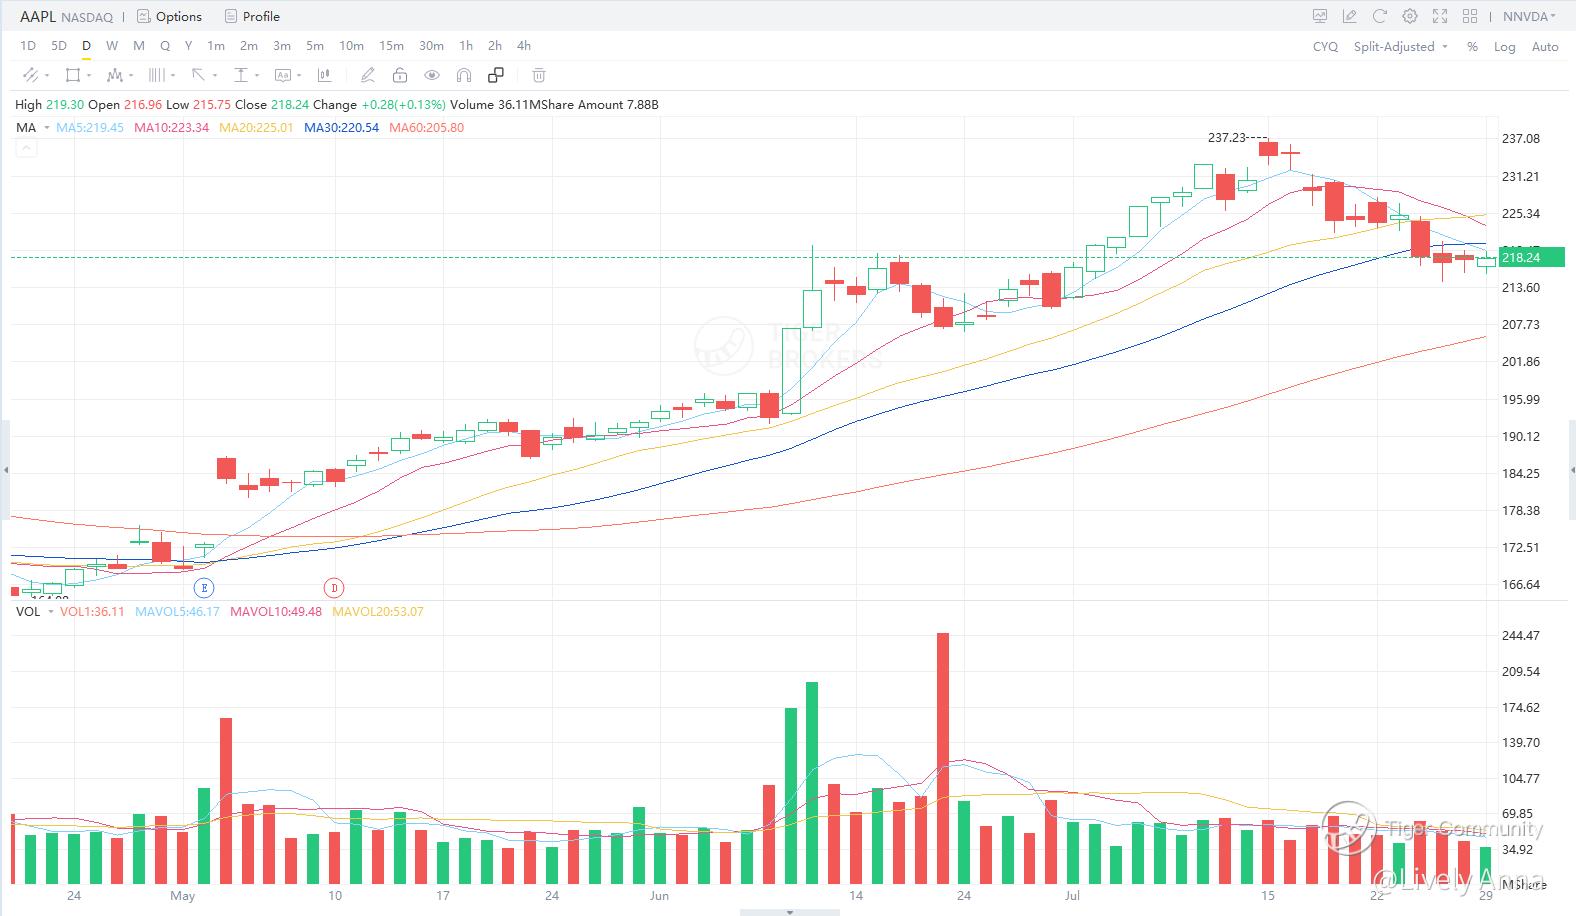1576x916 pixels.
Task: Switch to the 1D timeframe tab
Action: (x=28, y=46)
